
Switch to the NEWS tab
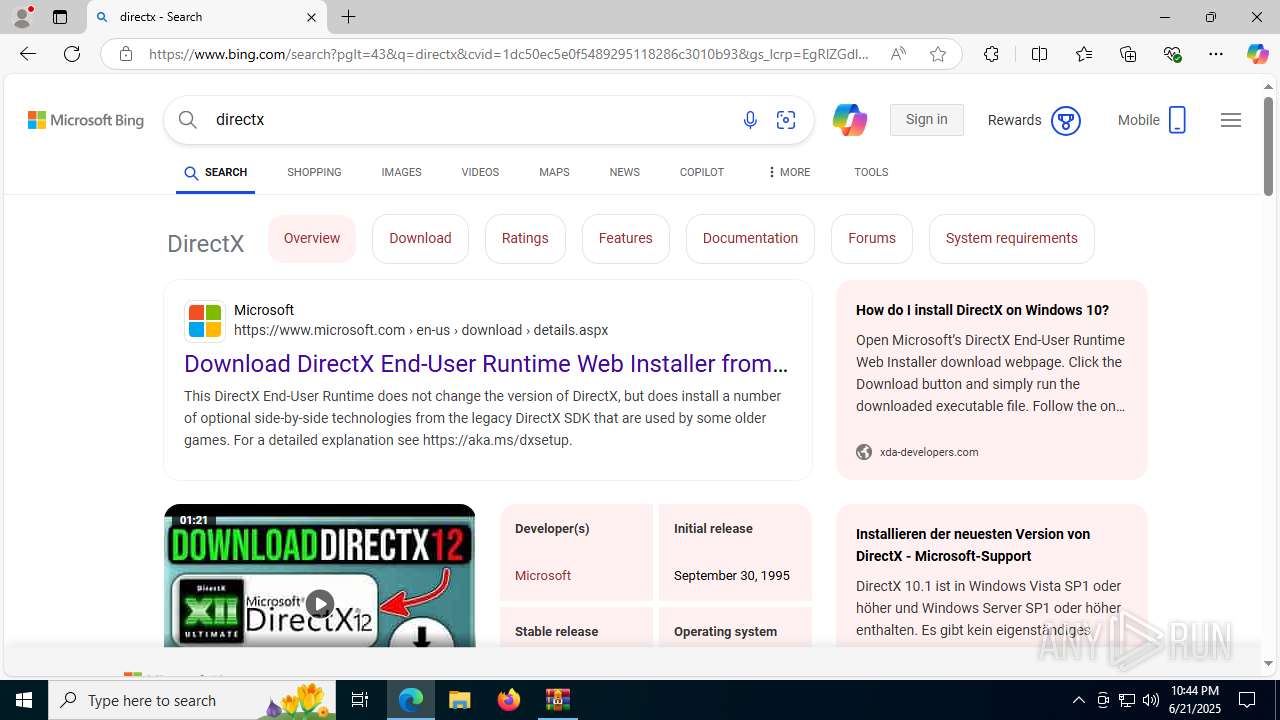coord(624,172)
